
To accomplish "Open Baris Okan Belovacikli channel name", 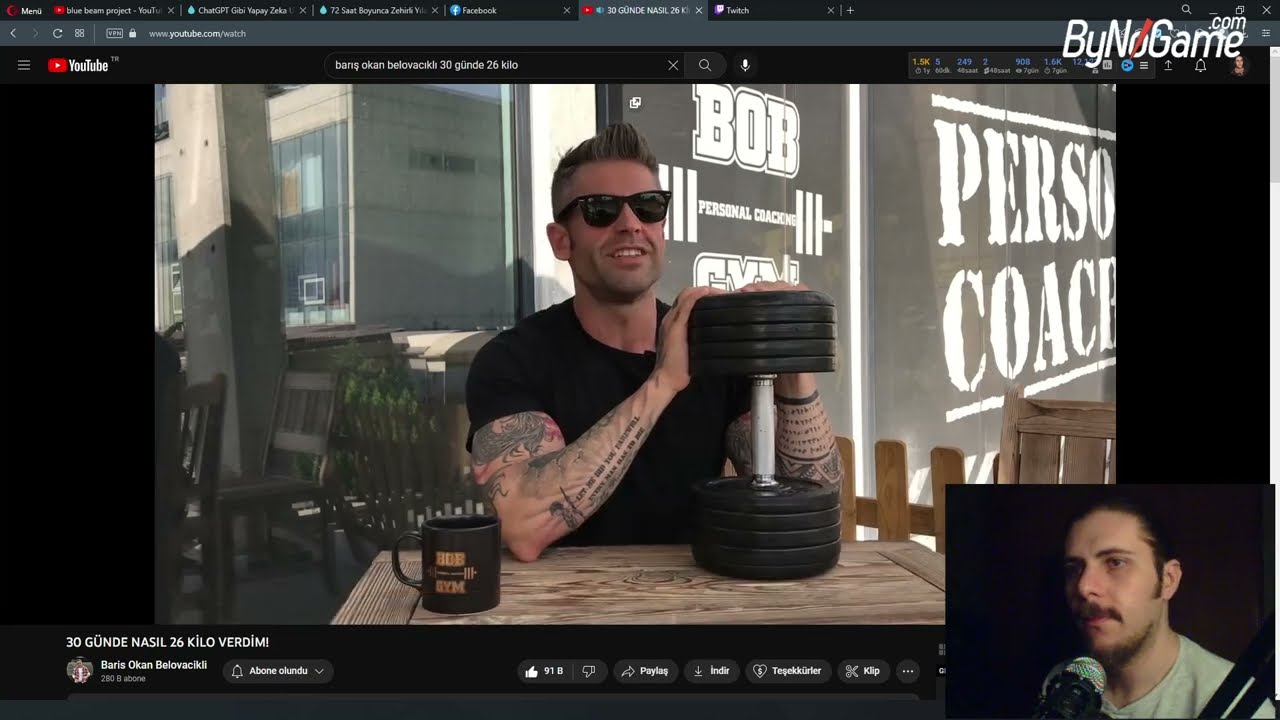I will pyautogui.click(x=154, y=665).
